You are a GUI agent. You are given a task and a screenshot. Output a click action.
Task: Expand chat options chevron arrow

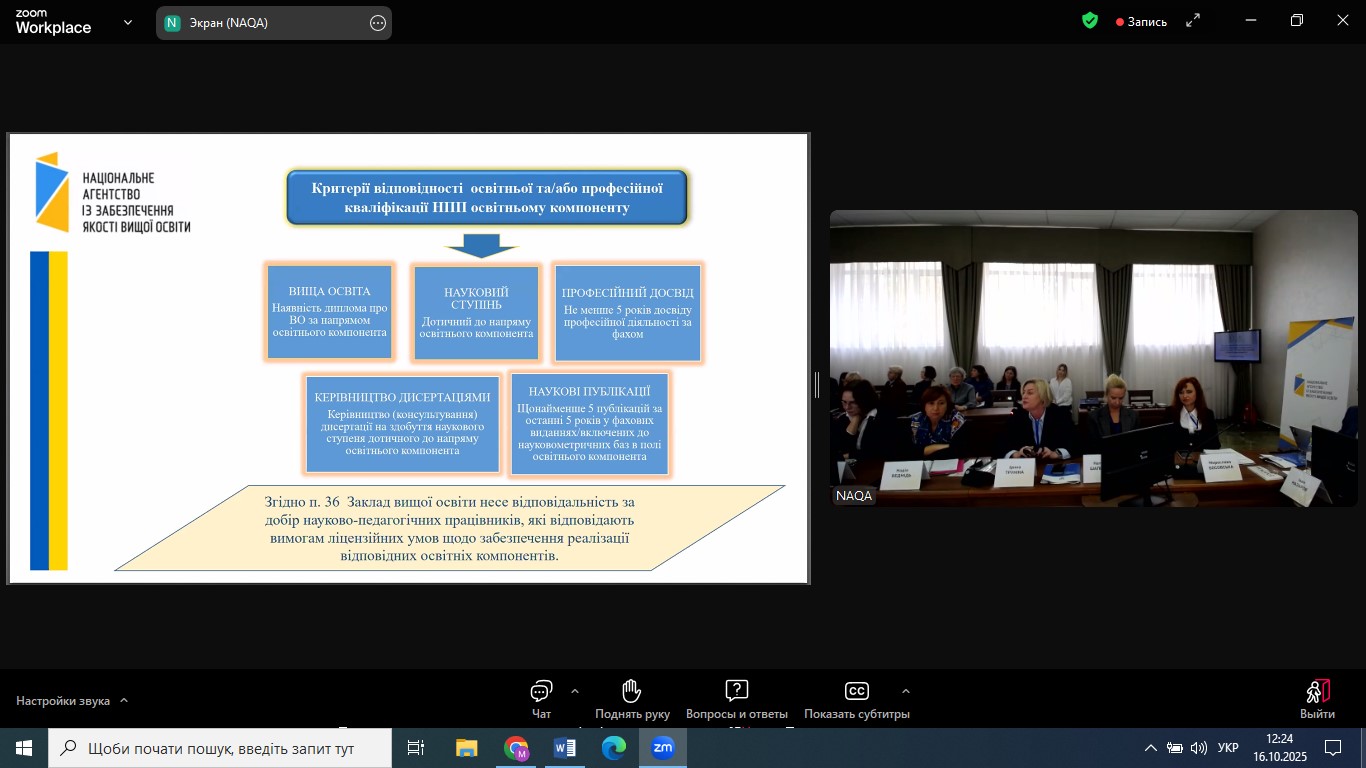coord(575,691)
